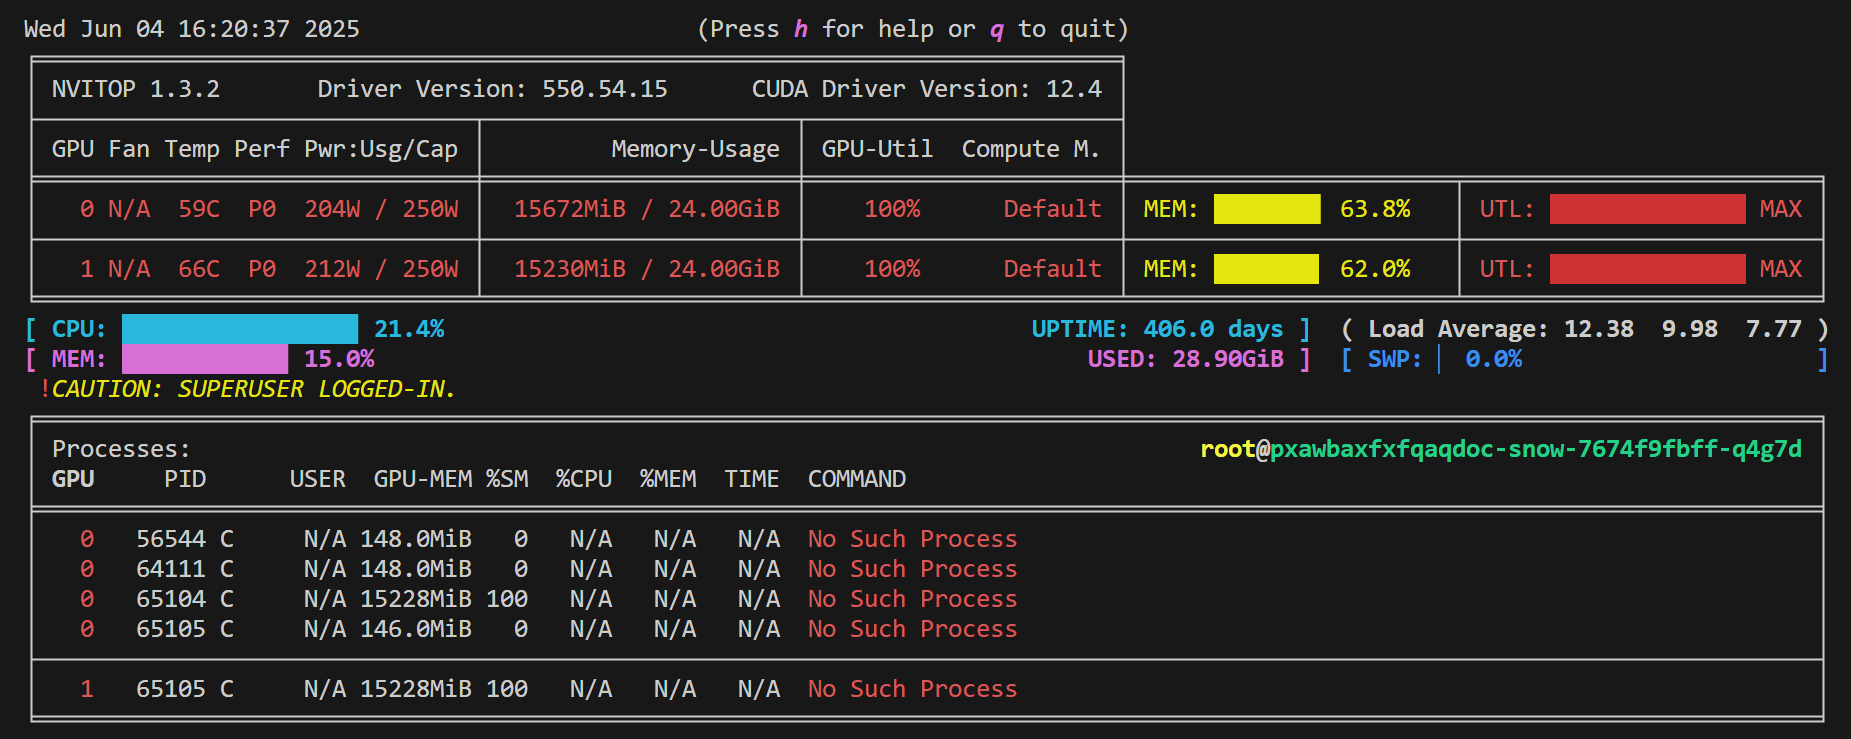Click the q quit key hint
Image resolution: width=1851 pixels, height=739 pixels.
point(997,29)
